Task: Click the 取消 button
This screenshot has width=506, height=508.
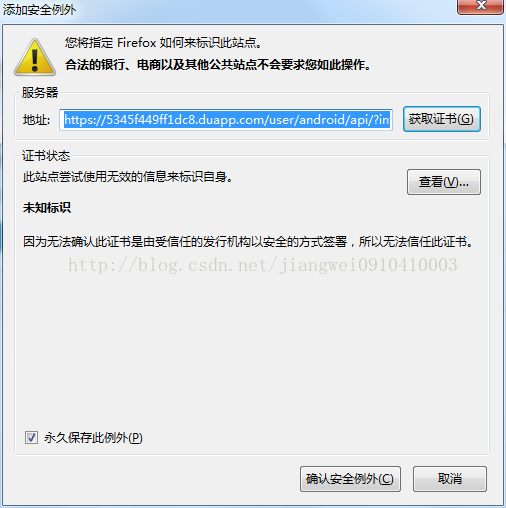Action: coord(450,479)
